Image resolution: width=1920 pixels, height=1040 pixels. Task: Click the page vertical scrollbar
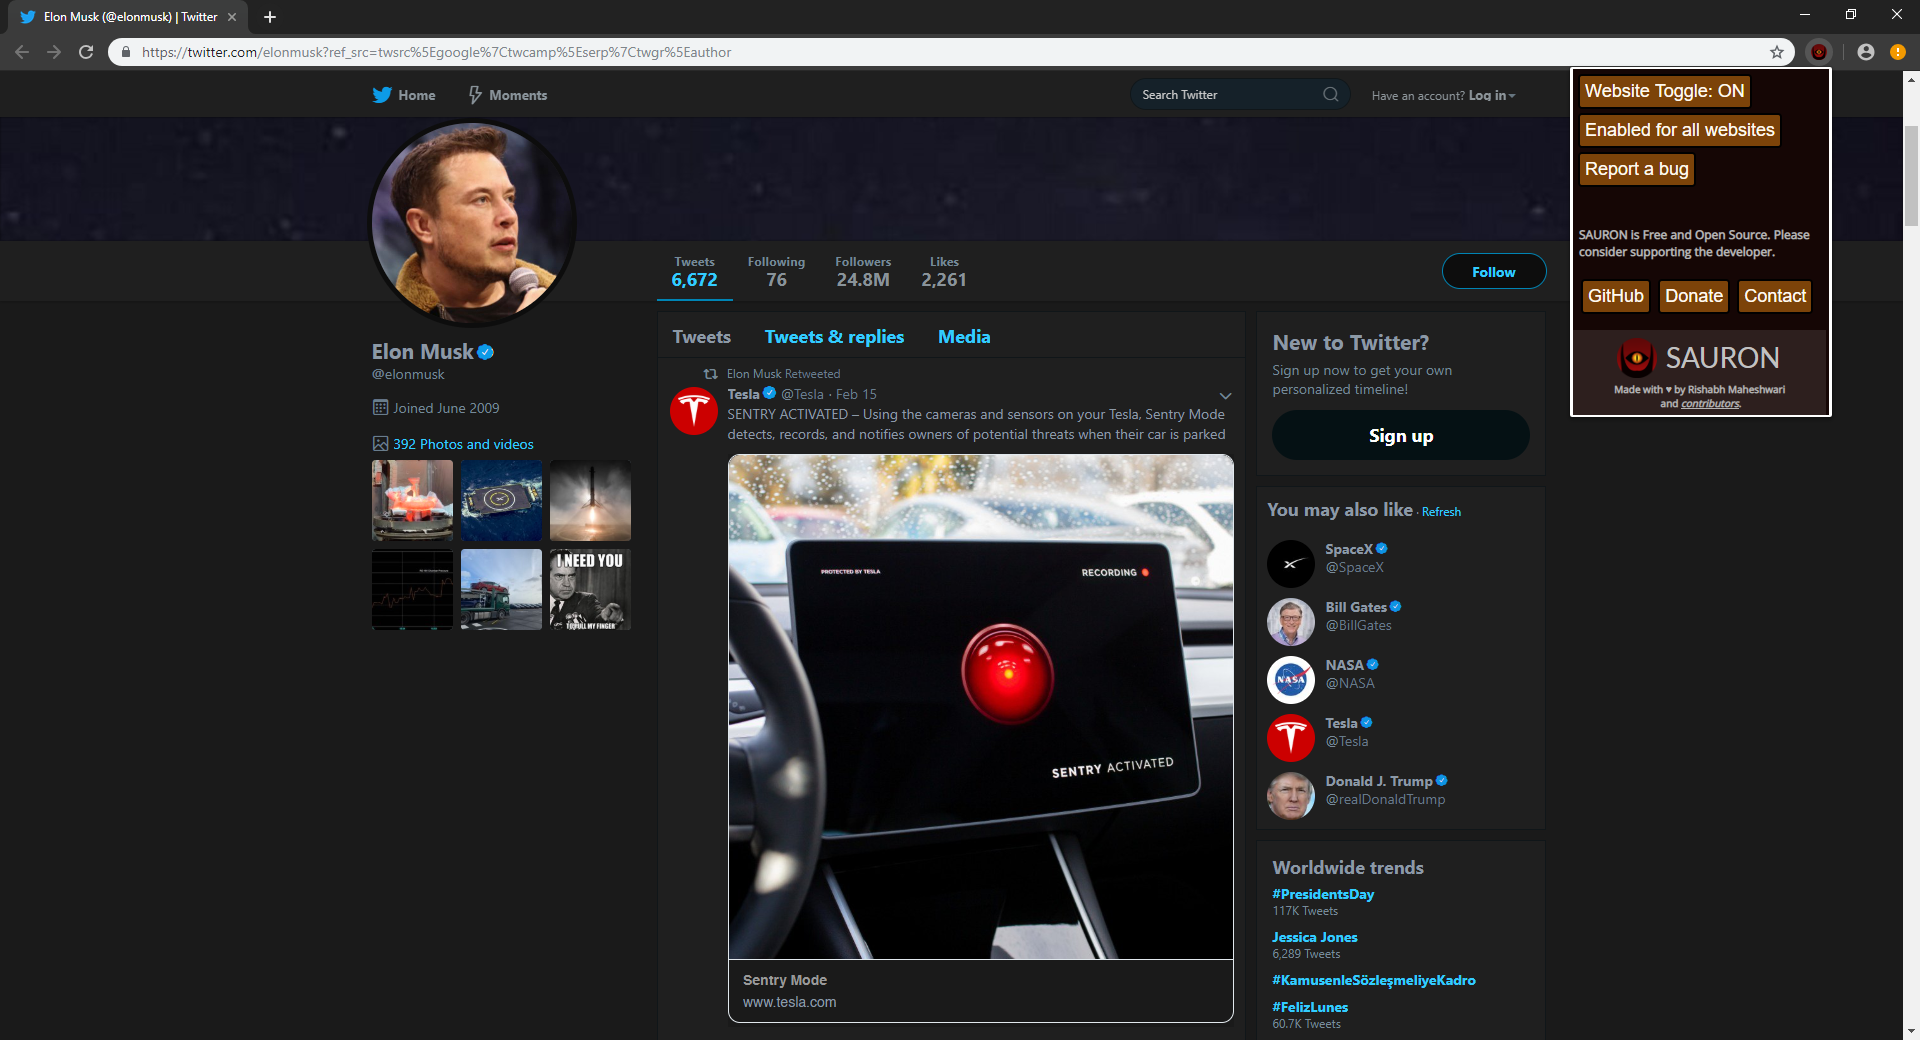pos(1911,176)
